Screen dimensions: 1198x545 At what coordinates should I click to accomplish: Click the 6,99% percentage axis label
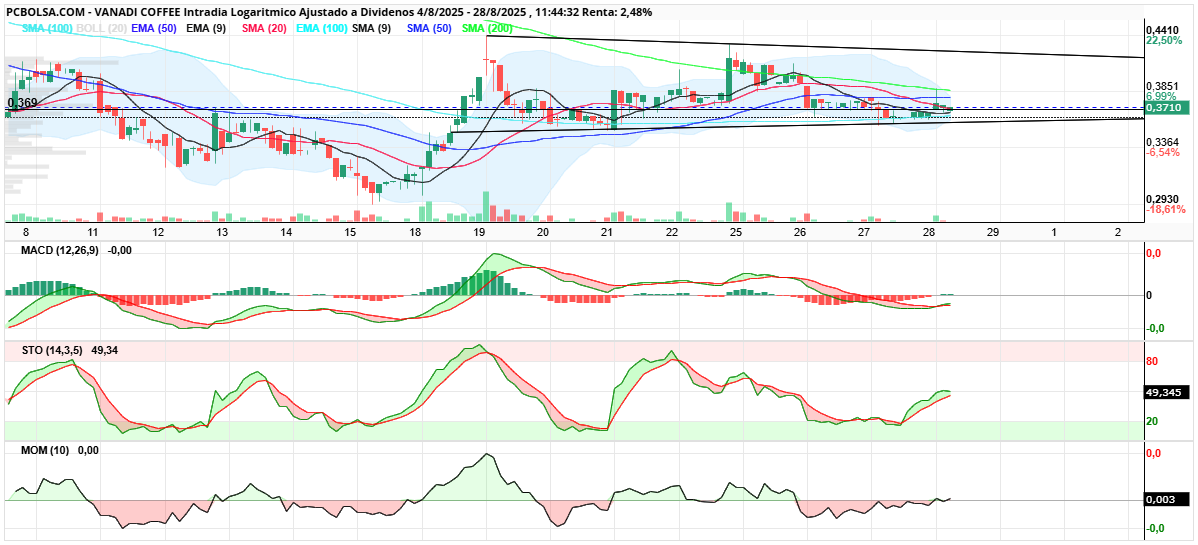click(x=1161, y=96)
